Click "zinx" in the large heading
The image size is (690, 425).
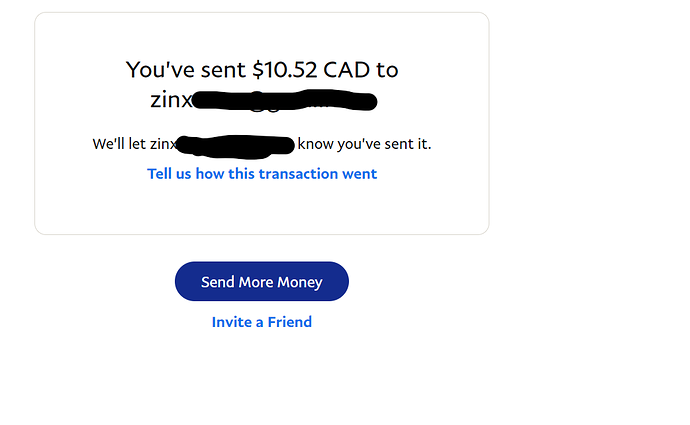click(170, 100)
